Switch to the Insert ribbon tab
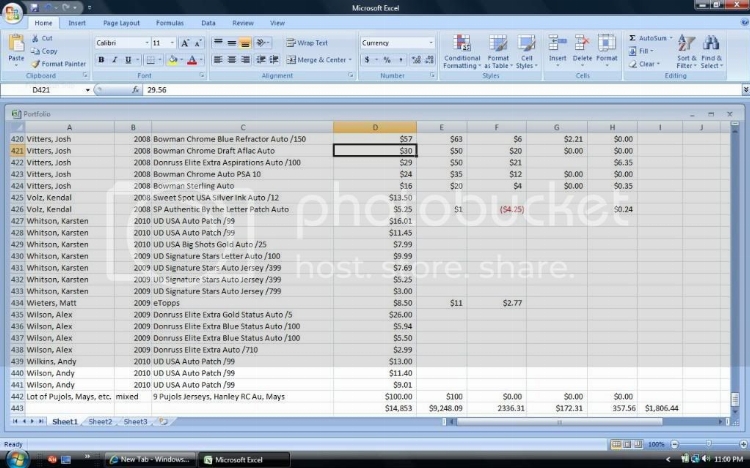750x468 pixels. click(77, 23)
